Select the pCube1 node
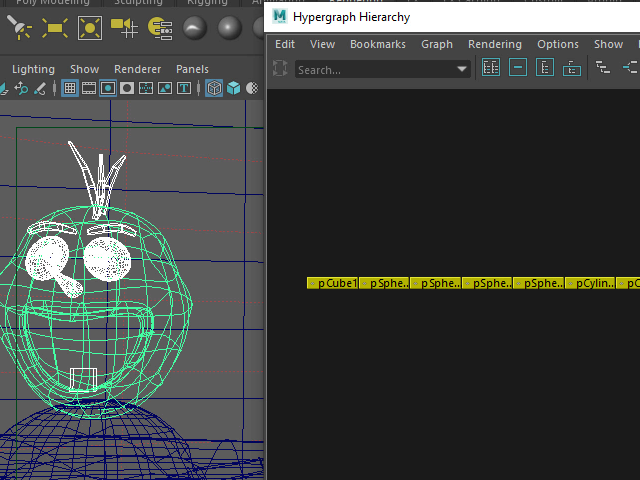This screenshot has height=480, width=640. 332,284
